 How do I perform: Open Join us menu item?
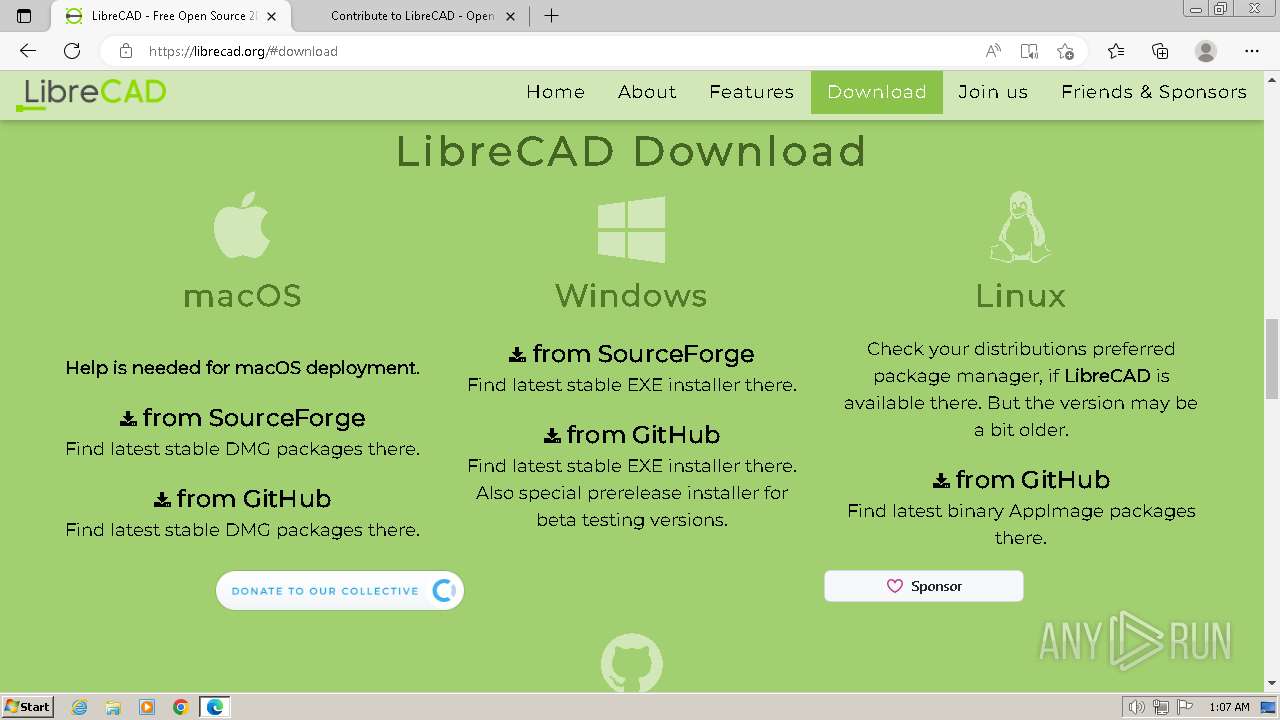click(993, 92)
